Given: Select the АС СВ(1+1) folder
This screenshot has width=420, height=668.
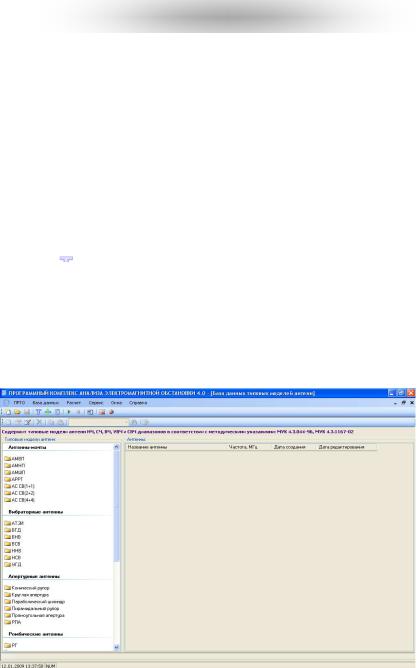Looking at the screenshot, I should click(x=20, y=486).
